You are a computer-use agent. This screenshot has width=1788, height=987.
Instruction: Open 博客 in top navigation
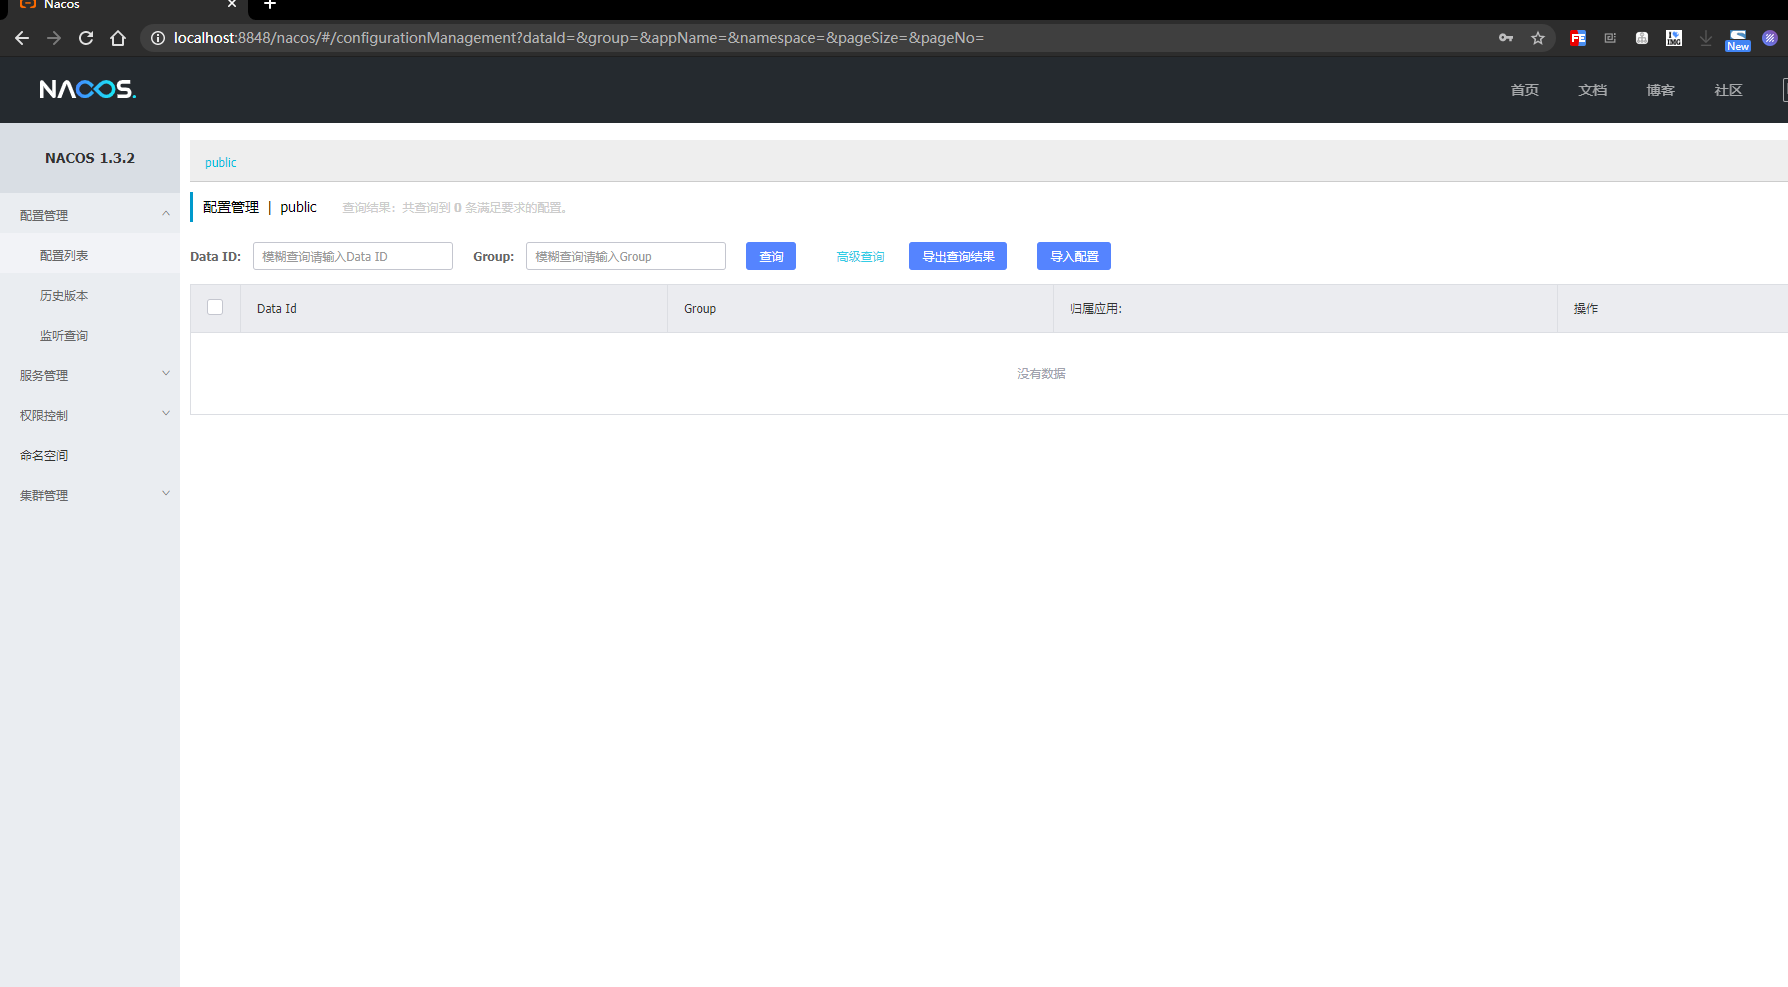[x=1661, y=90]
